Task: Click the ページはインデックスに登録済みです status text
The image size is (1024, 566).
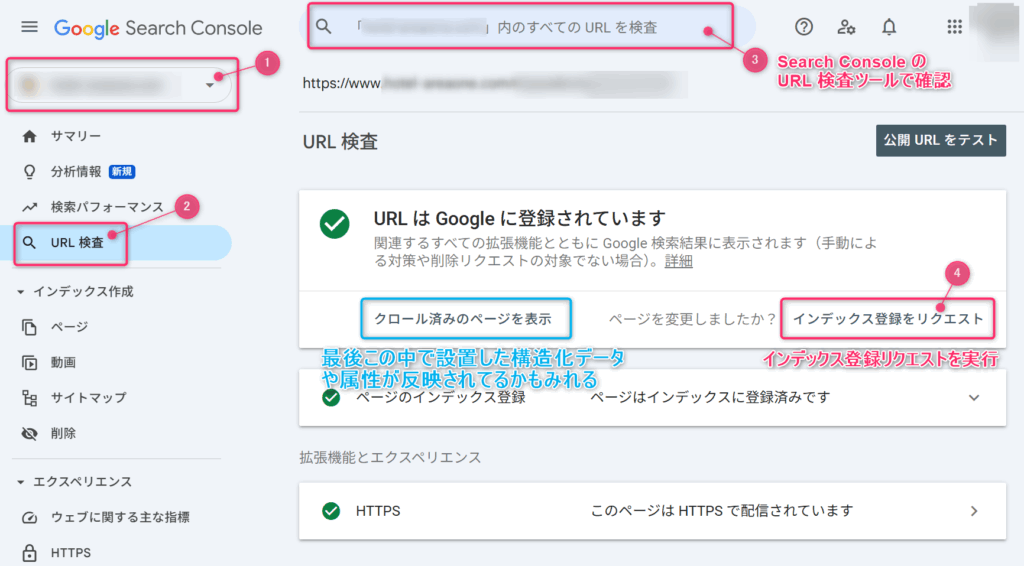Action: pyautogui.click(x=710, y=398)
